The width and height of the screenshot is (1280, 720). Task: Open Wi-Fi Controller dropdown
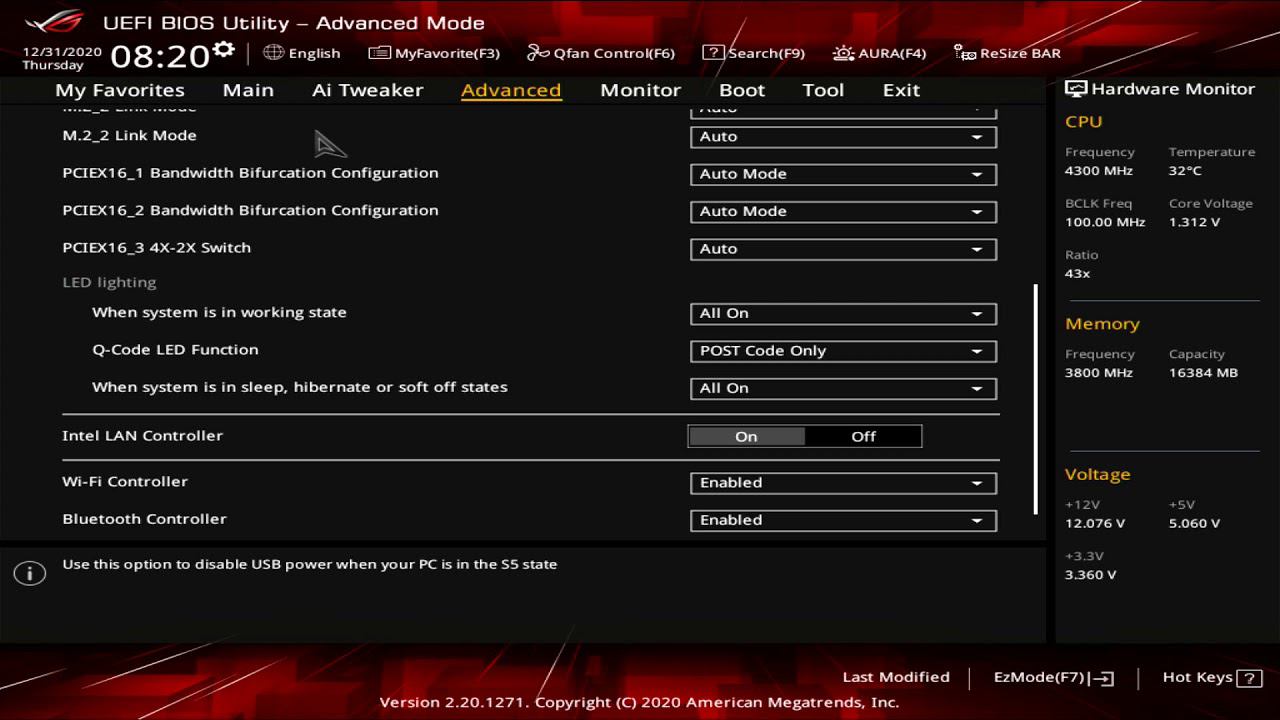click(843, 483)
